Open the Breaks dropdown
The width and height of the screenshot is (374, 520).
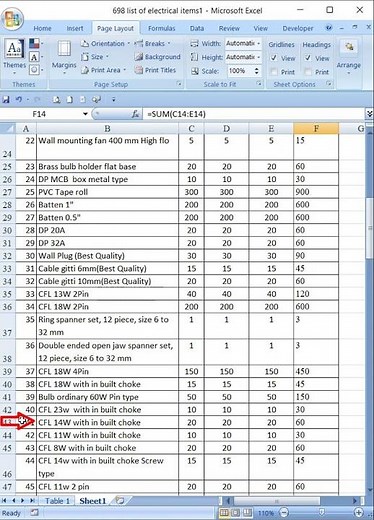pos(152,44)
